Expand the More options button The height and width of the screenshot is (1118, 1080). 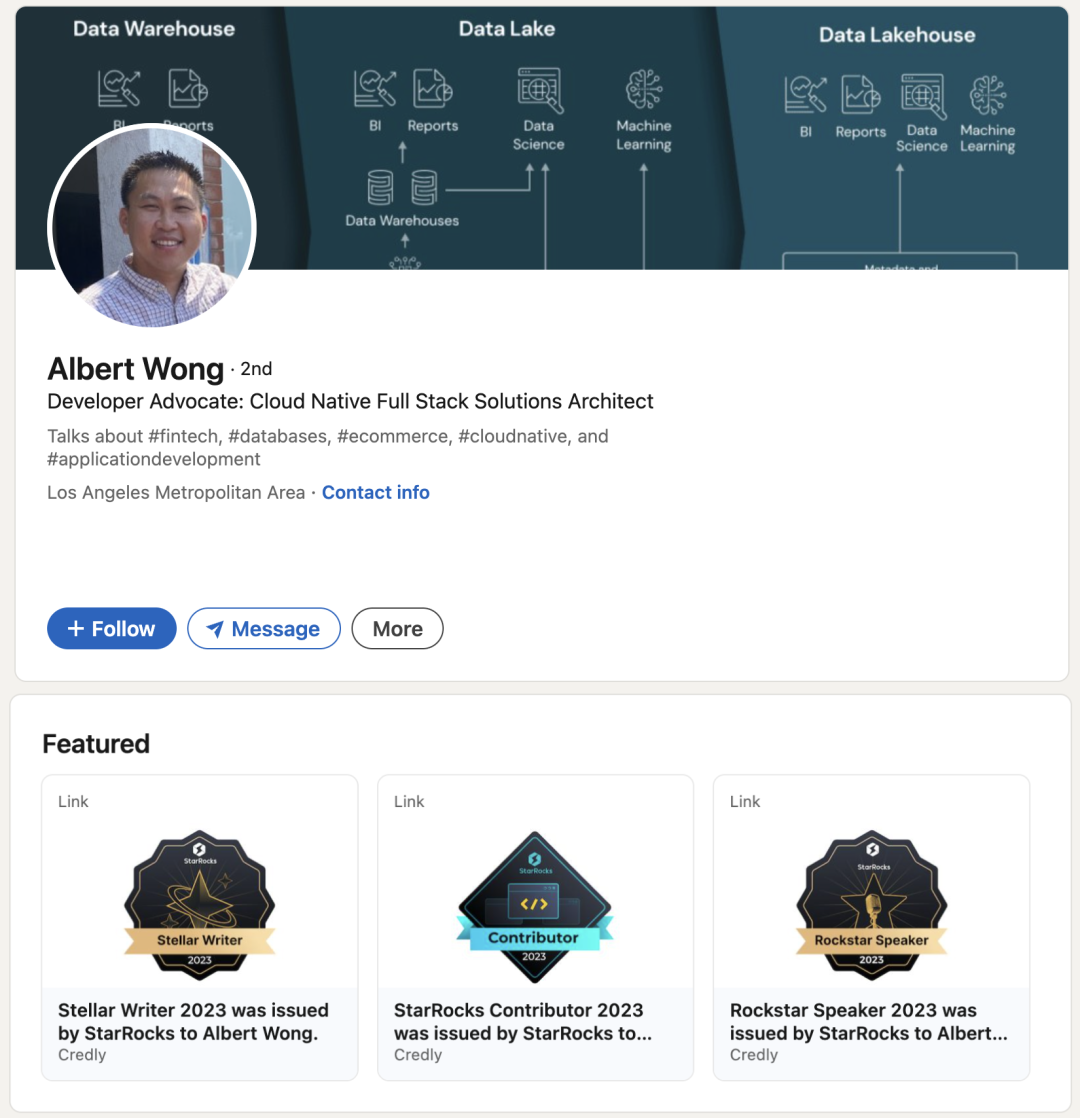point(397,628)
